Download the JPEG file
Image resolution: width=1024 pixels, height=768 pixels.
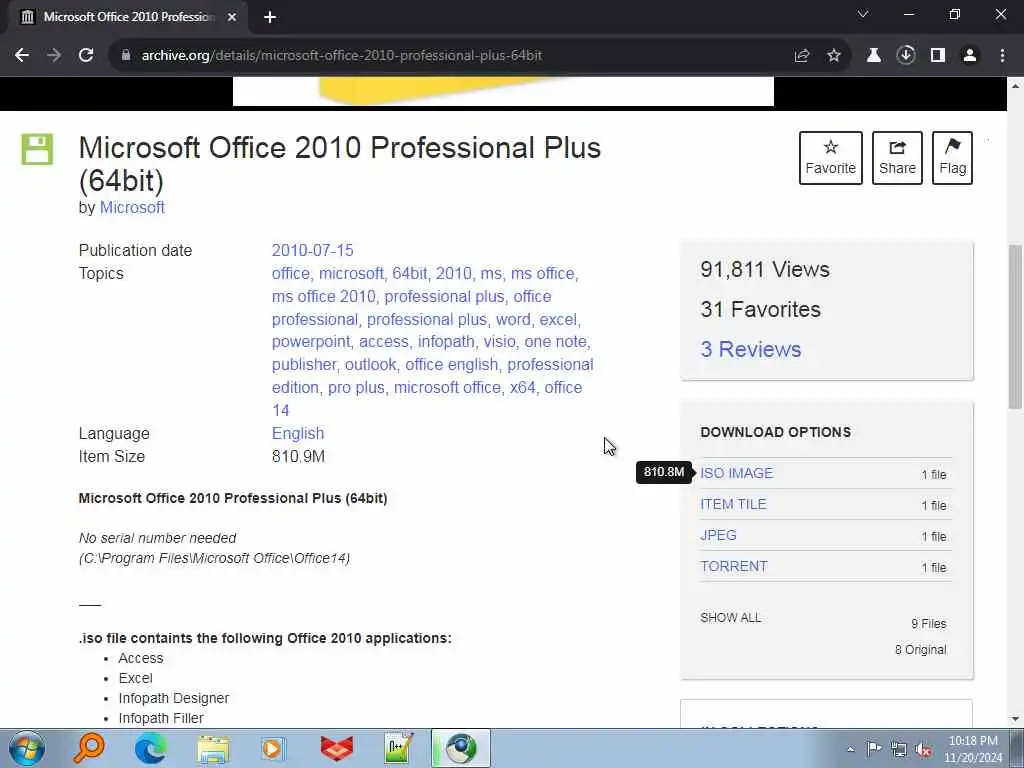[x=718, y=536]
